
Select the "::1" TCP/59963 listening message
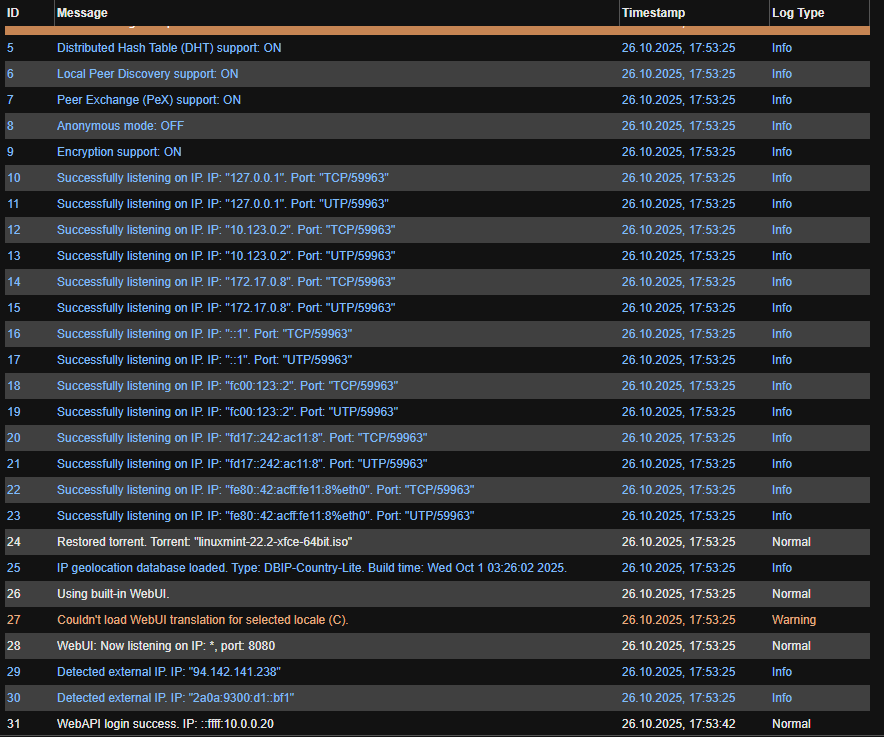click(205, 333)
